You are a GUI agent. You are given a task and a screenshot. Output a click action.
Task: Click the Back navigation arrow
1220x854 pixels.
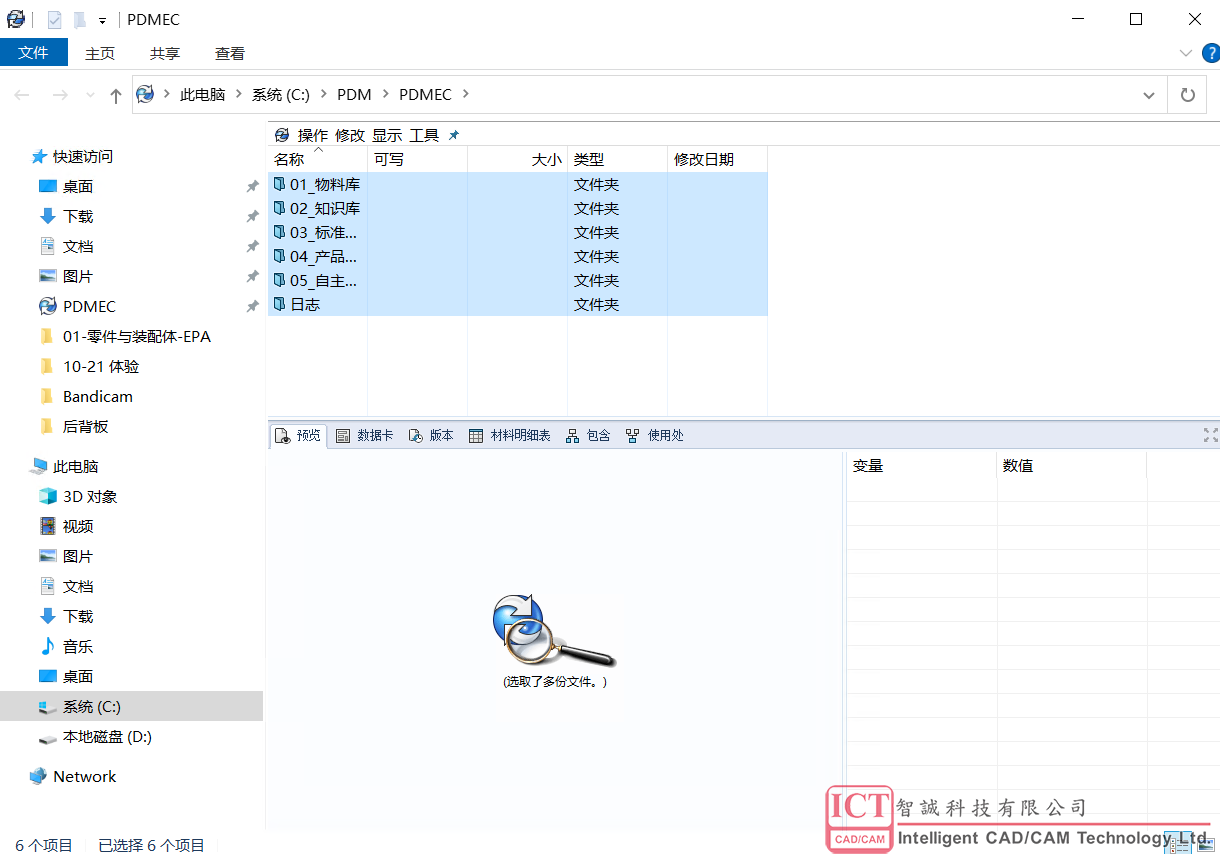(22, 95)
